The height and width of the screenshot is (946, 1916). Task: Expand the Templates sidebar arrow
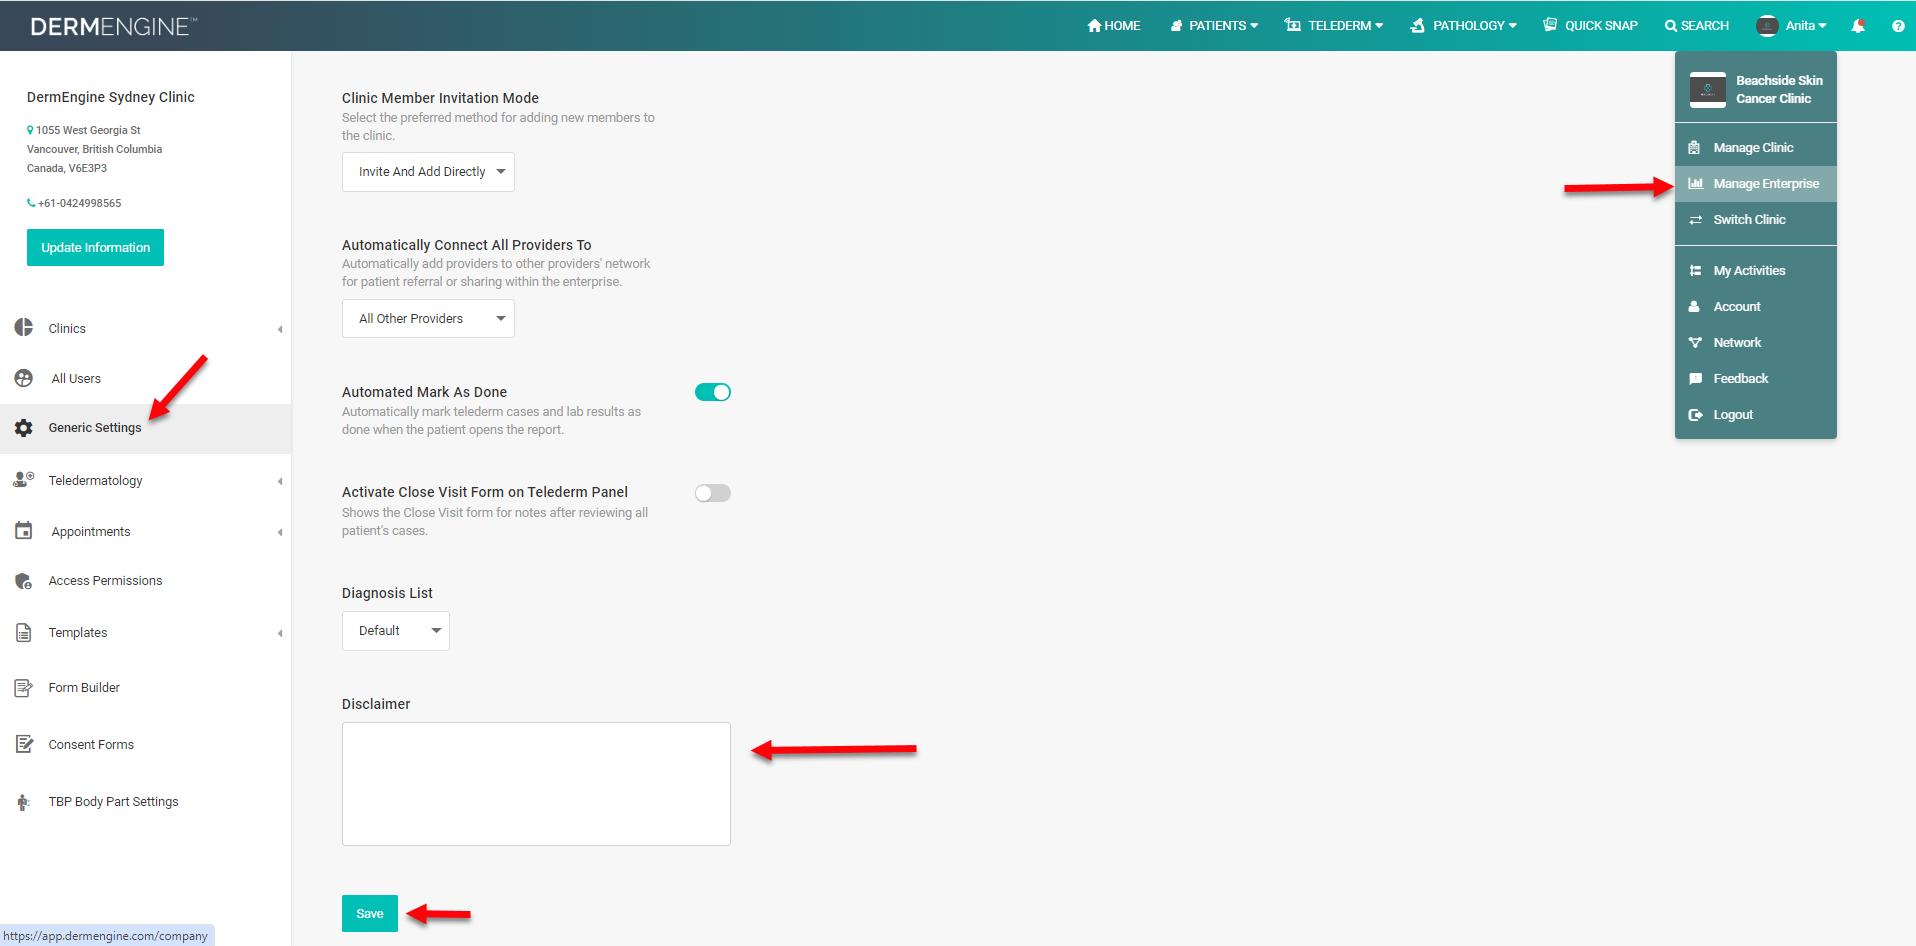tap(280, 633)
